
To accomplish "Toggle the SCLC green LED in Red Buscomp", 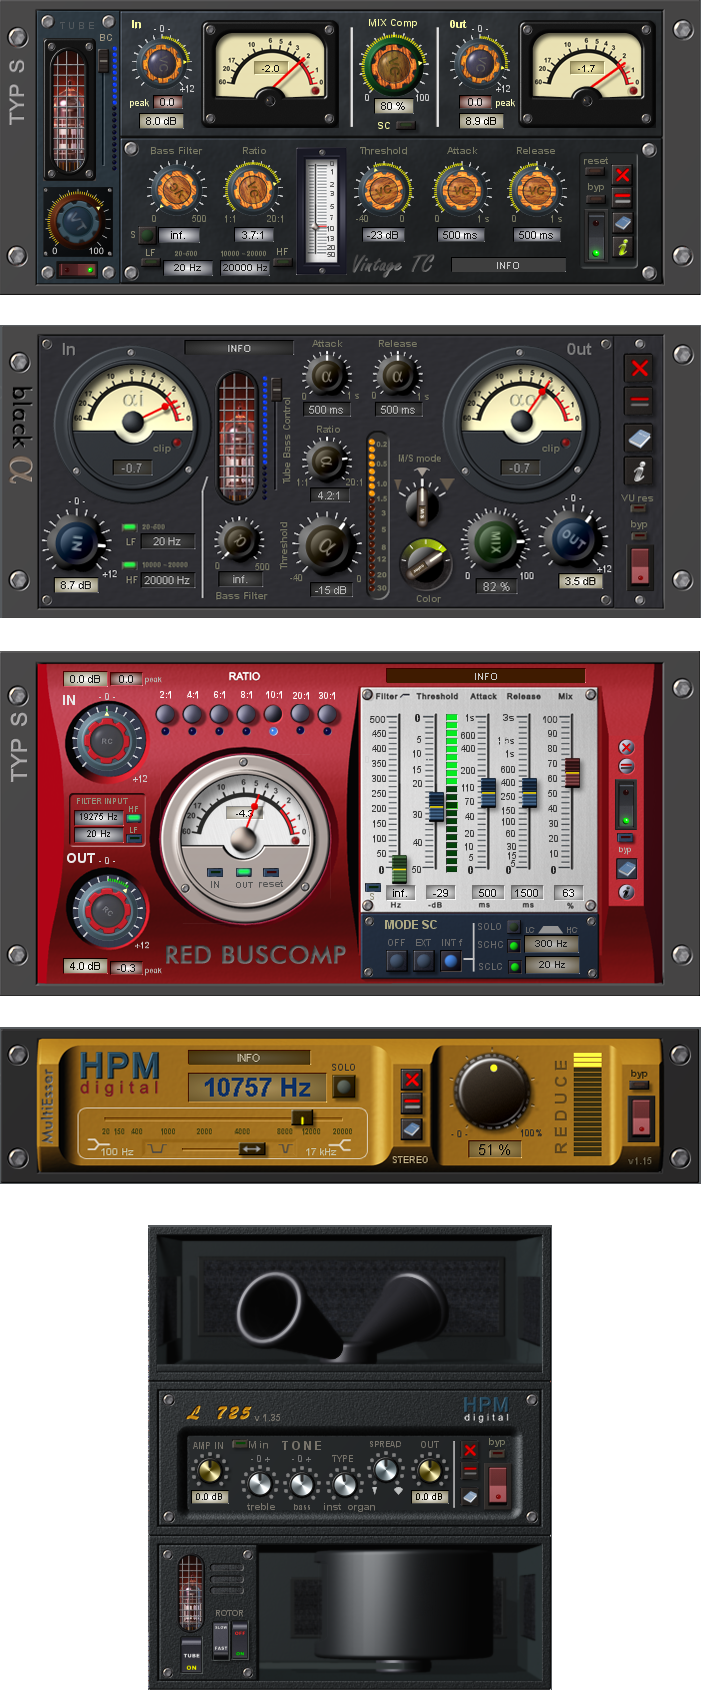I will tap(514, 966).
